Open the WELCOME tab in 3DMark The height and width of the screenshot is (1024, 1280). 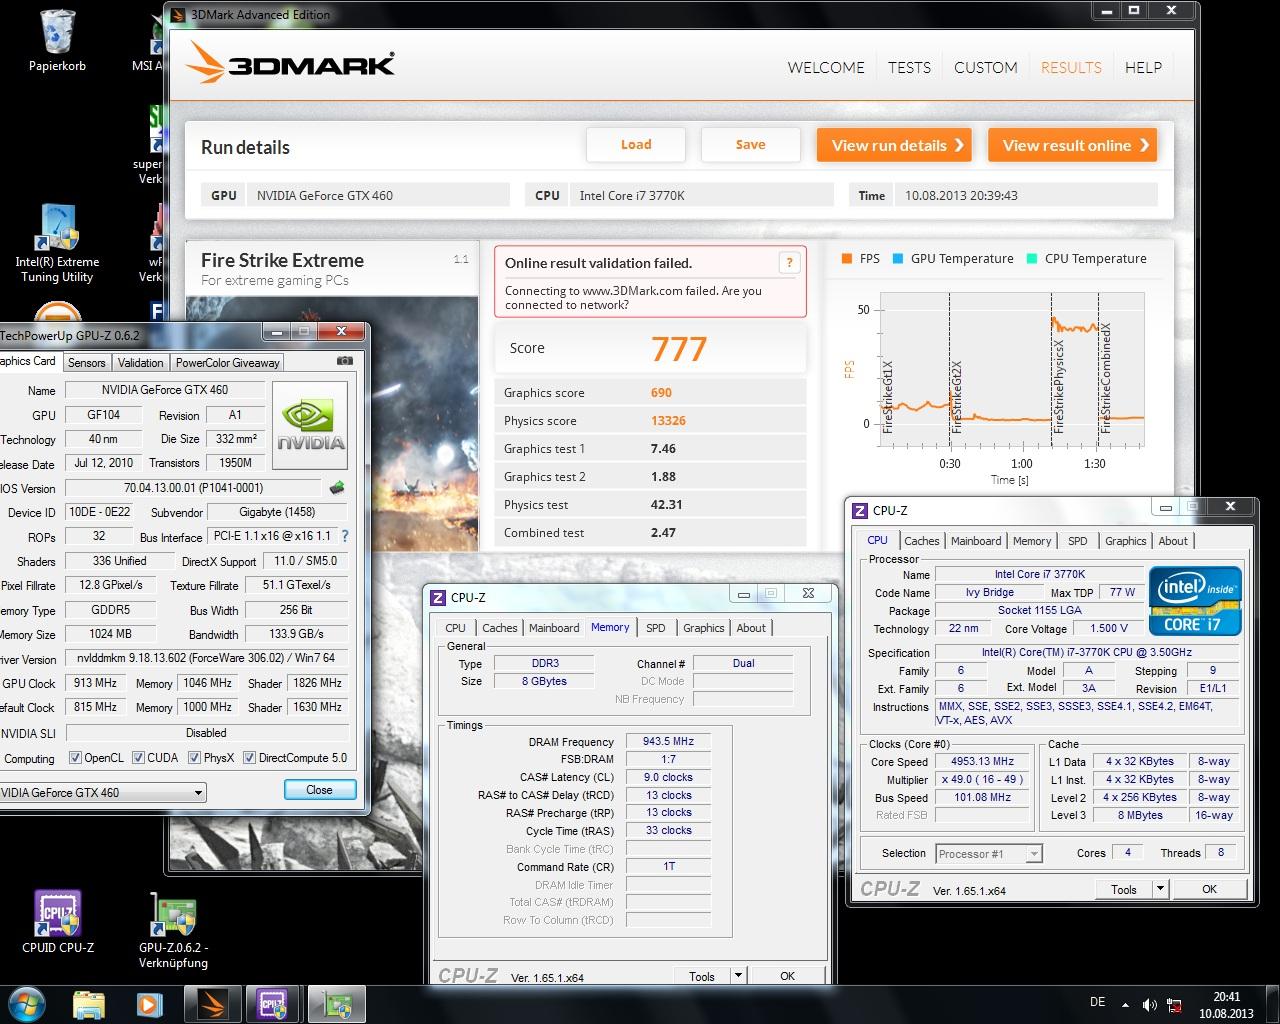point(826,67)
